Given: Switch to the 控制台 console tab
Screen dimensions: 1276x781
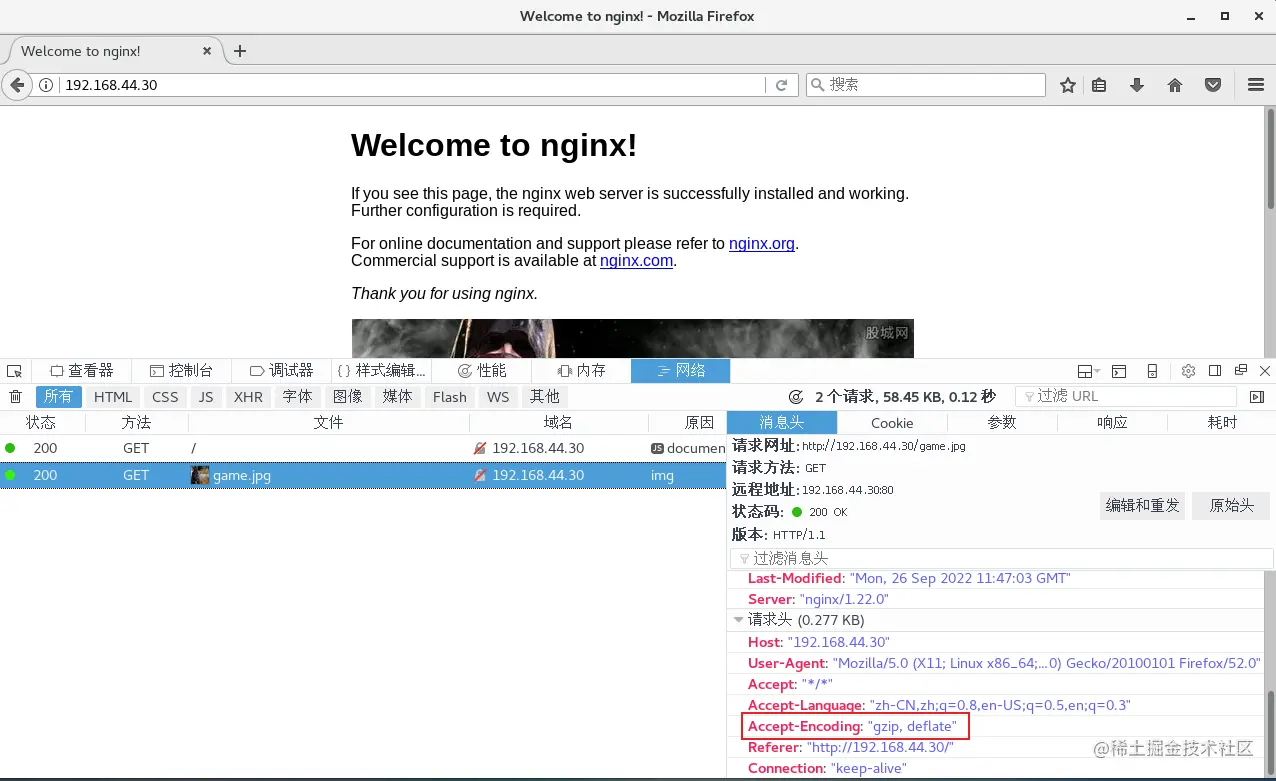Looking at the screenshot, I should click(x=182, y=371).
